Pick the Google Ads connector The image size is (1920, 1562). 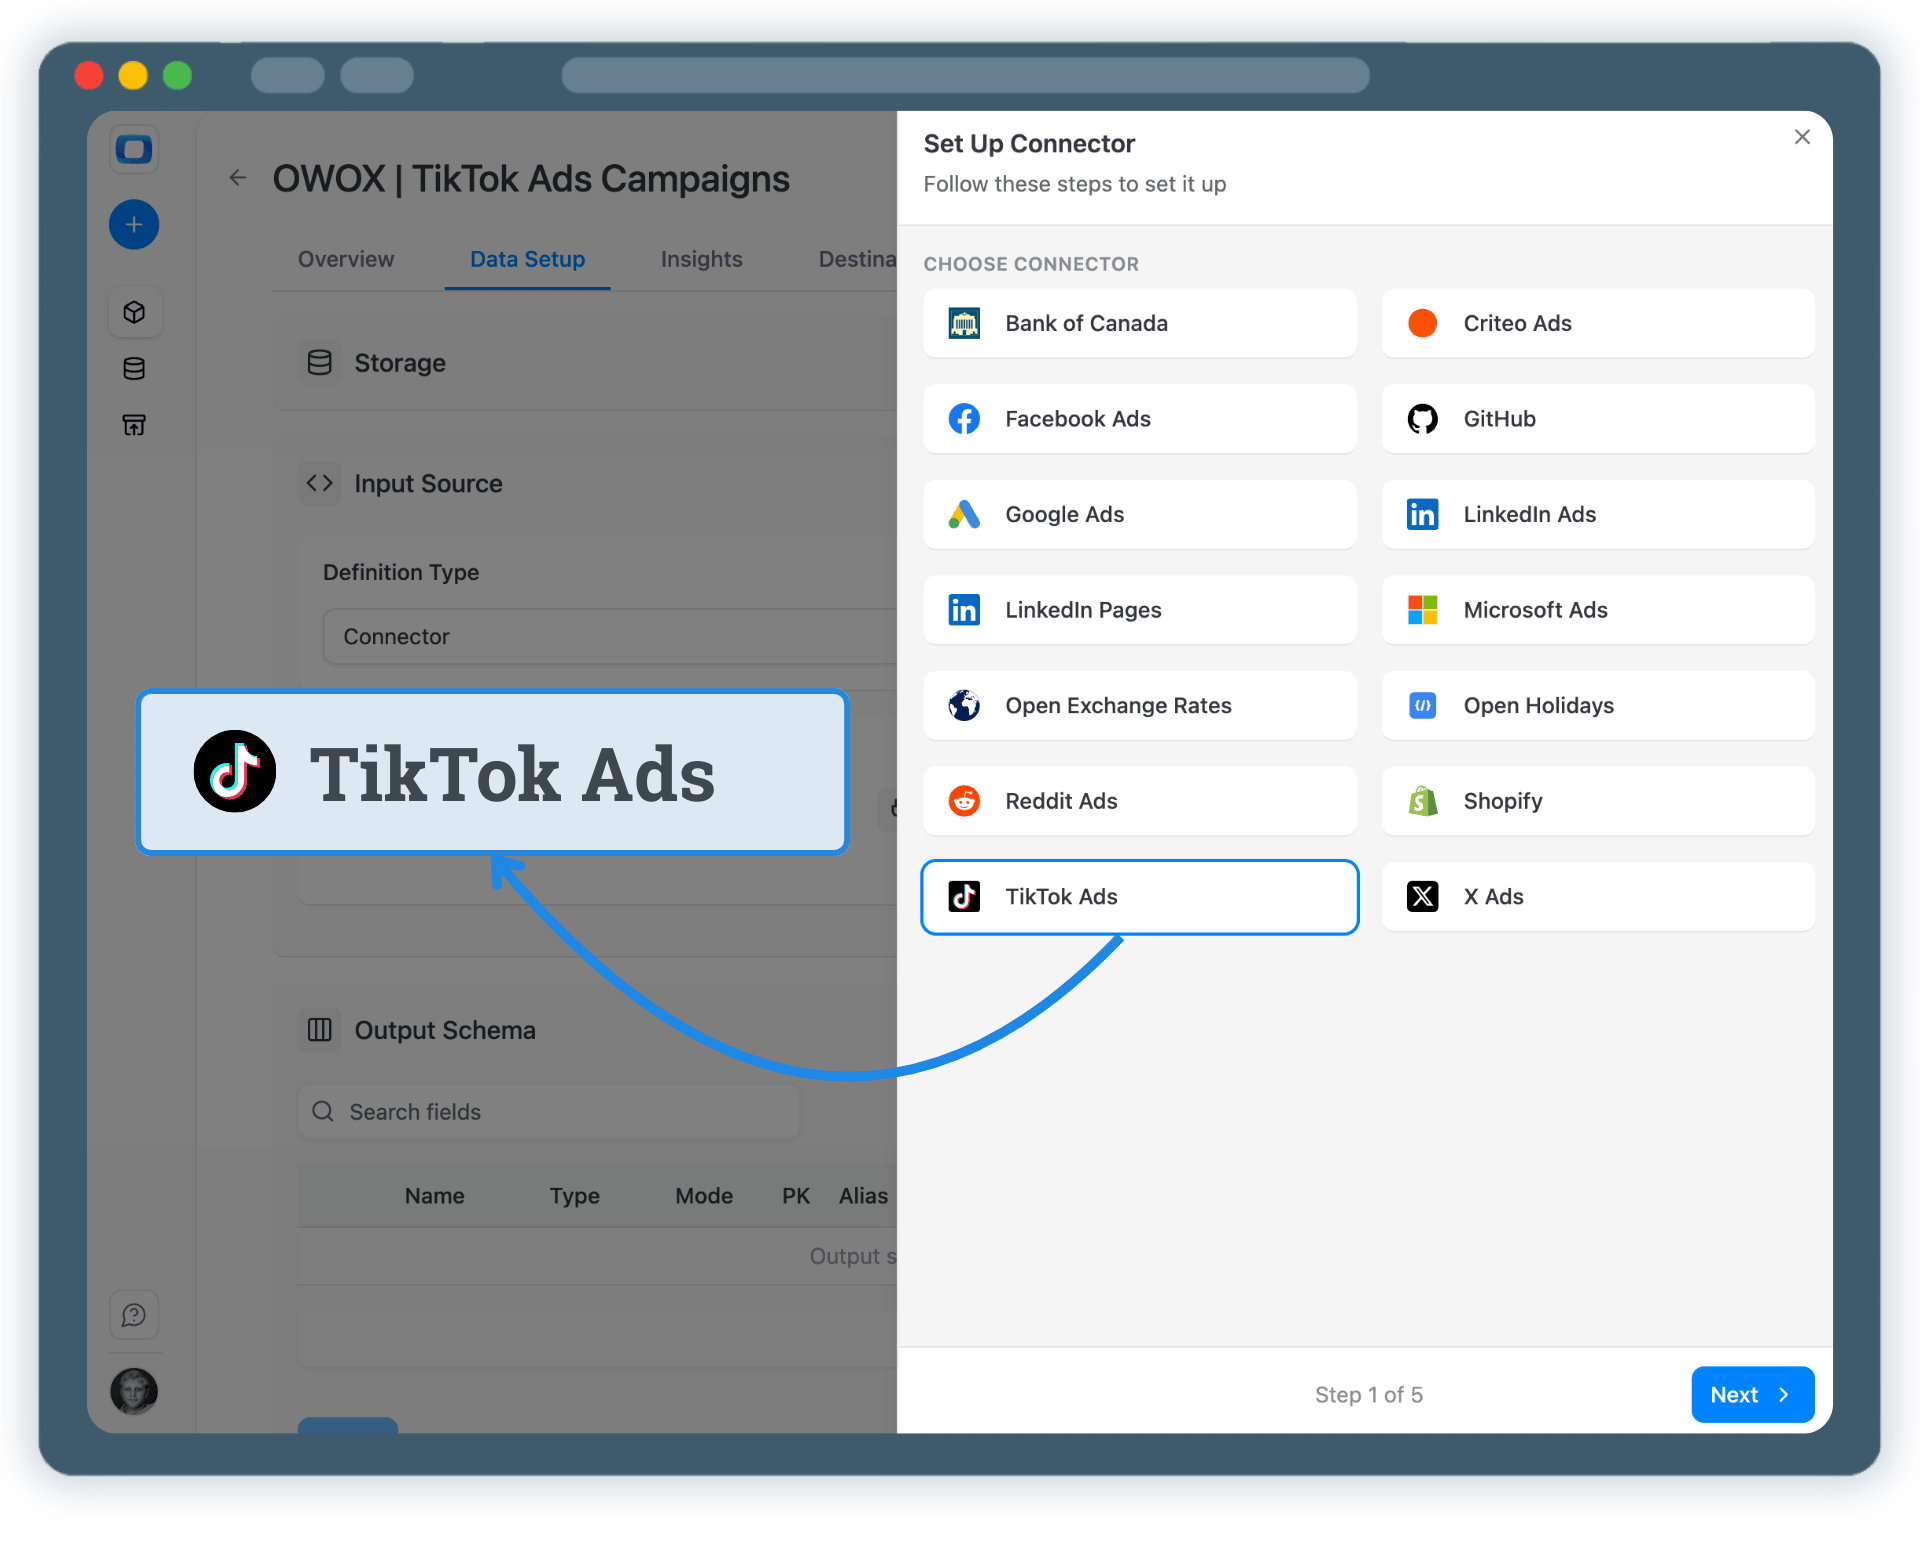tap(1139, 514)
